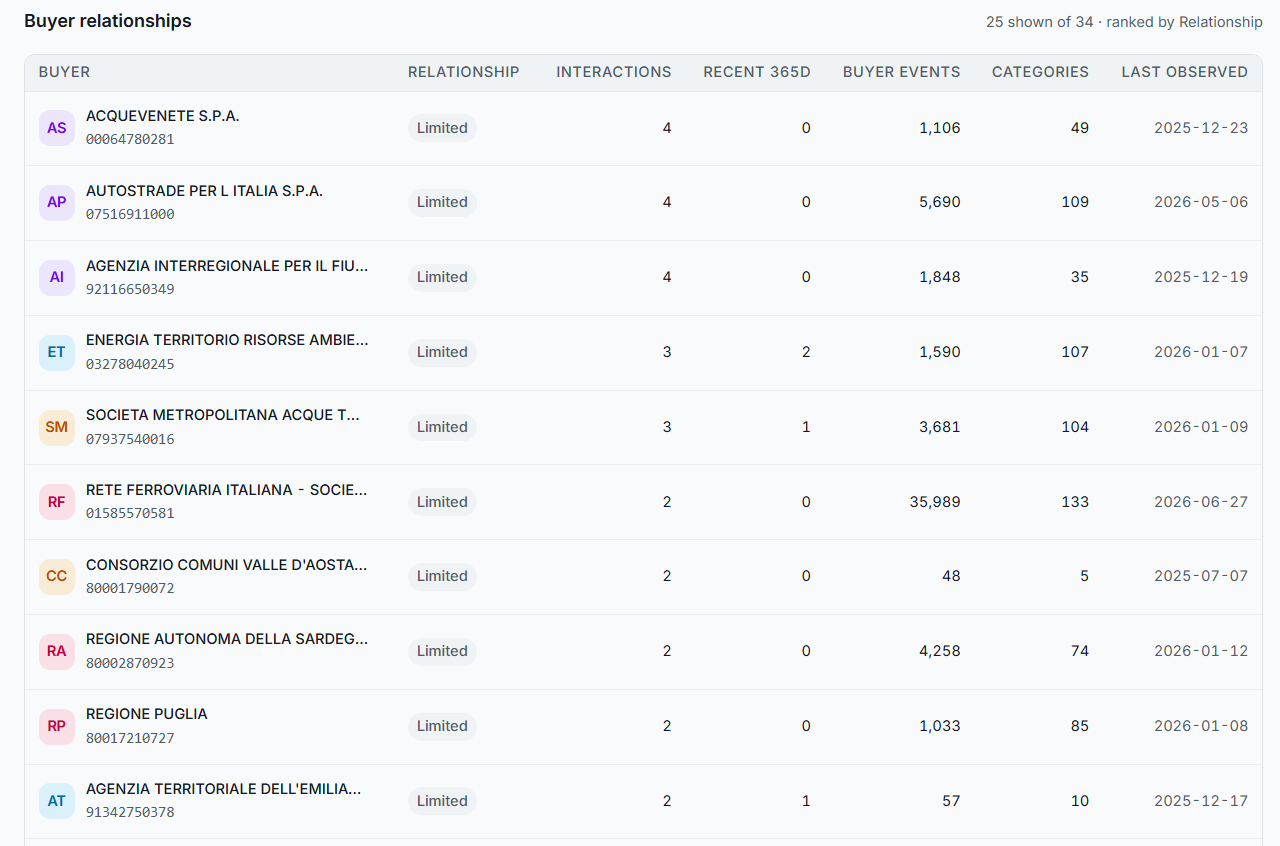
Task: Open buyer RETE FERROVIARIA ITALIANA
Action: tap(227, 490)
